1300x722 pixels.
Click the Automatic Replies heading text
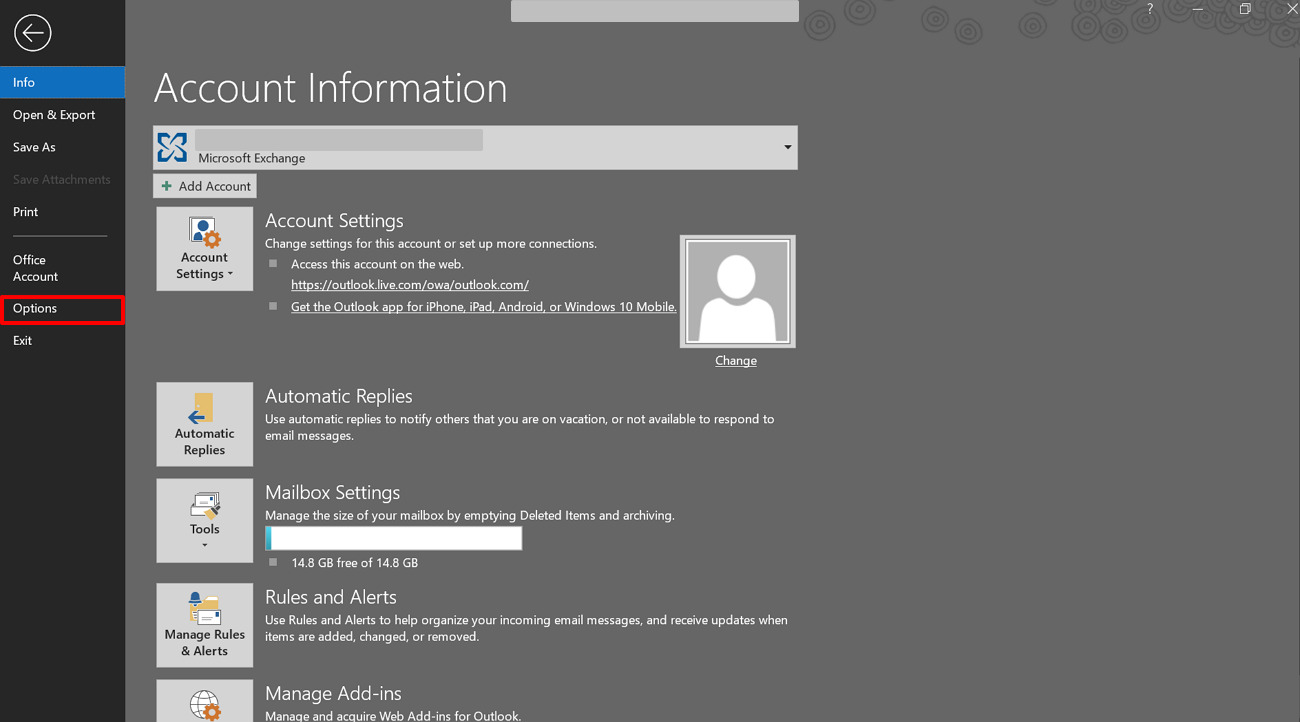[339, 396]
